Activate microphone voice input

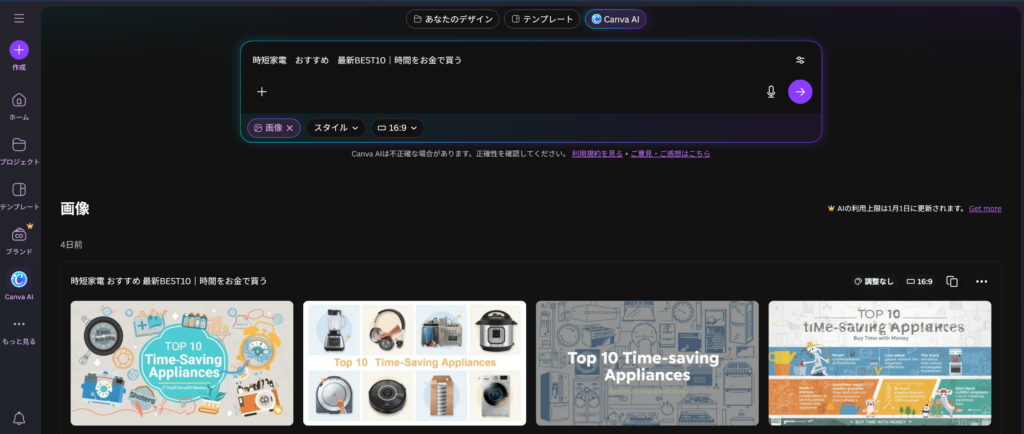tap(771, 92)
